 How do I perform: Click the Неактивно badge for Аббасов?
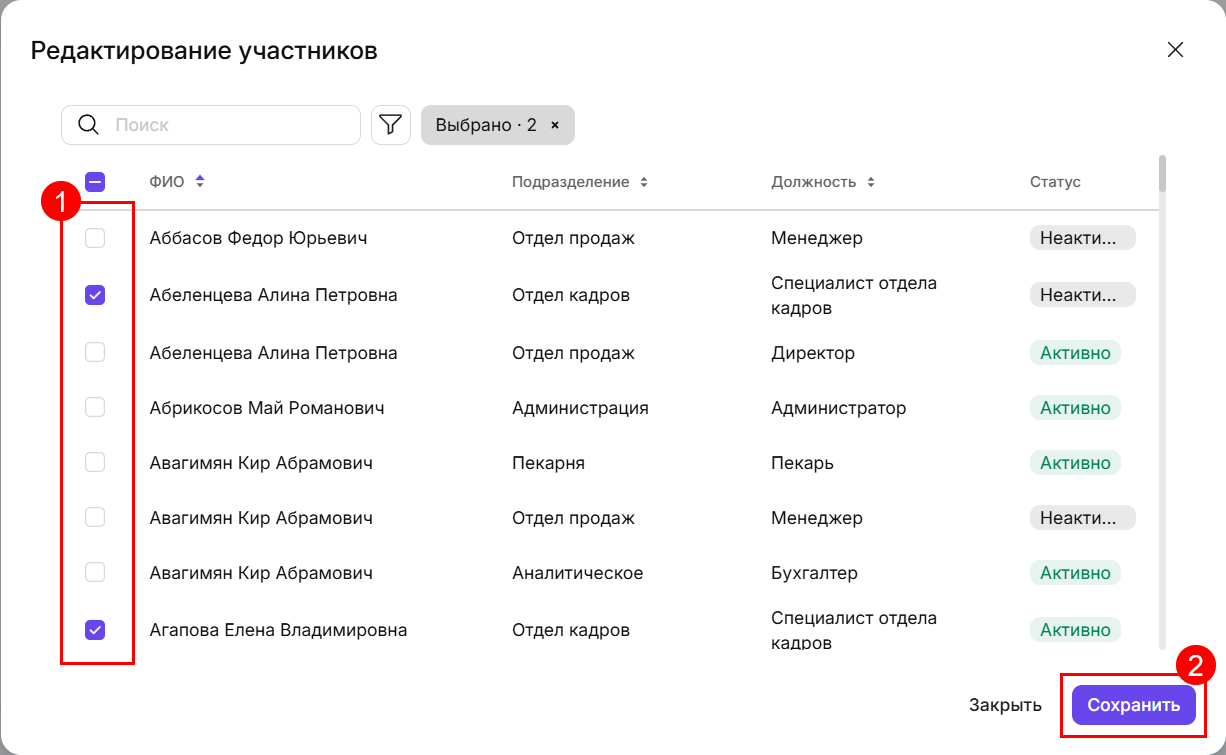click(x=1082, y=238)
